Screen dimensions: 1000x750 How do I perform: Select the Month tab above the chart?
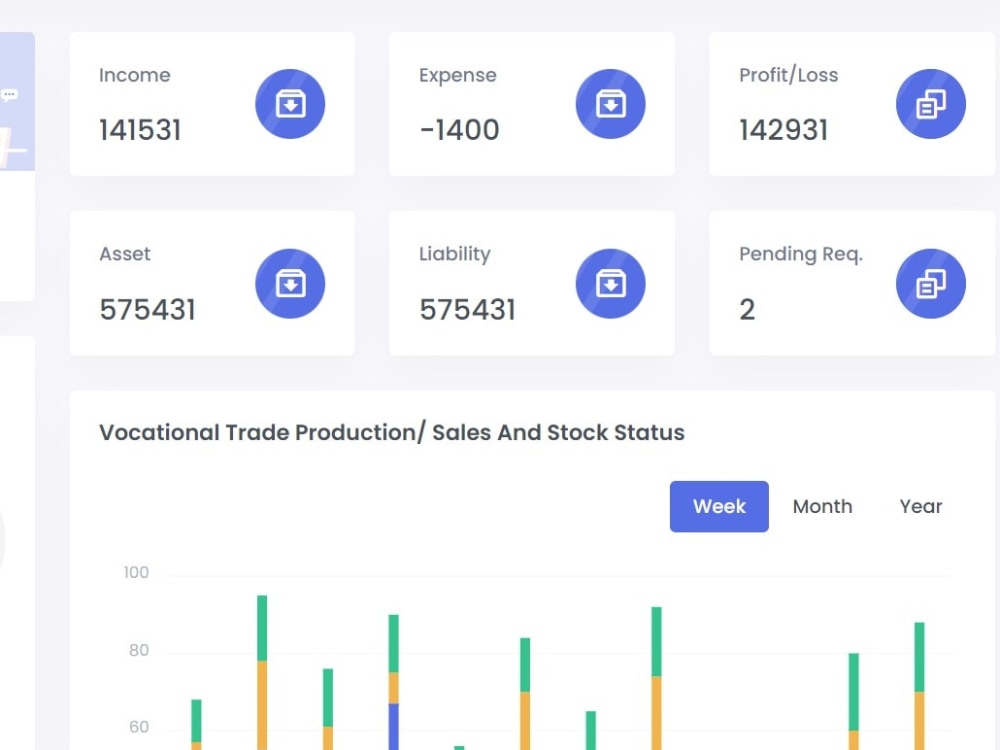(822, 506)
